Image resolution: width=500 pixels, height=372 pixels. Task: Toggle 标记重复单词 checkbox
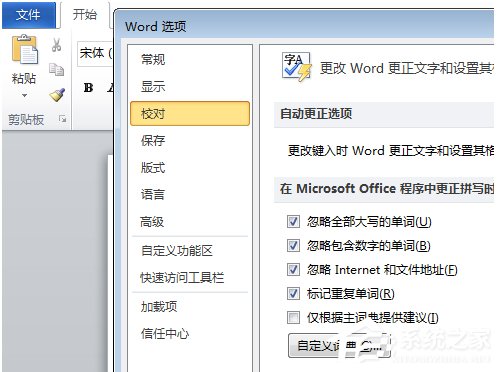point(293,293)
